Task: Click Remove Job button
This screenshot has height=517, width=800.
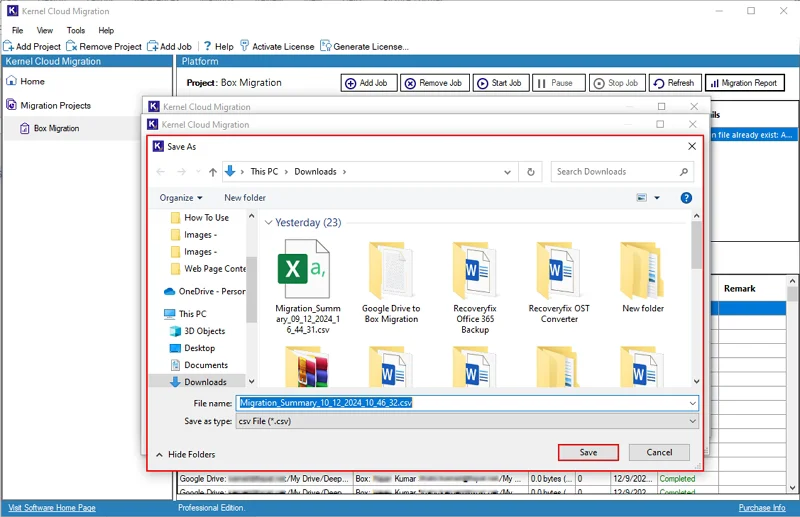Action: (x=435, y=83)
